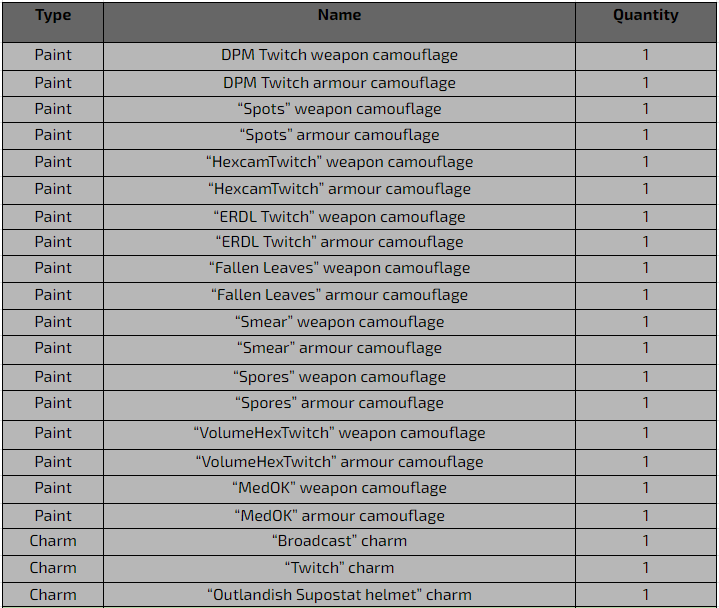Viewport: 719px width, 608px height.
Task: Select DPM Twitch armour camouflage cell
Action: (339, 83)
